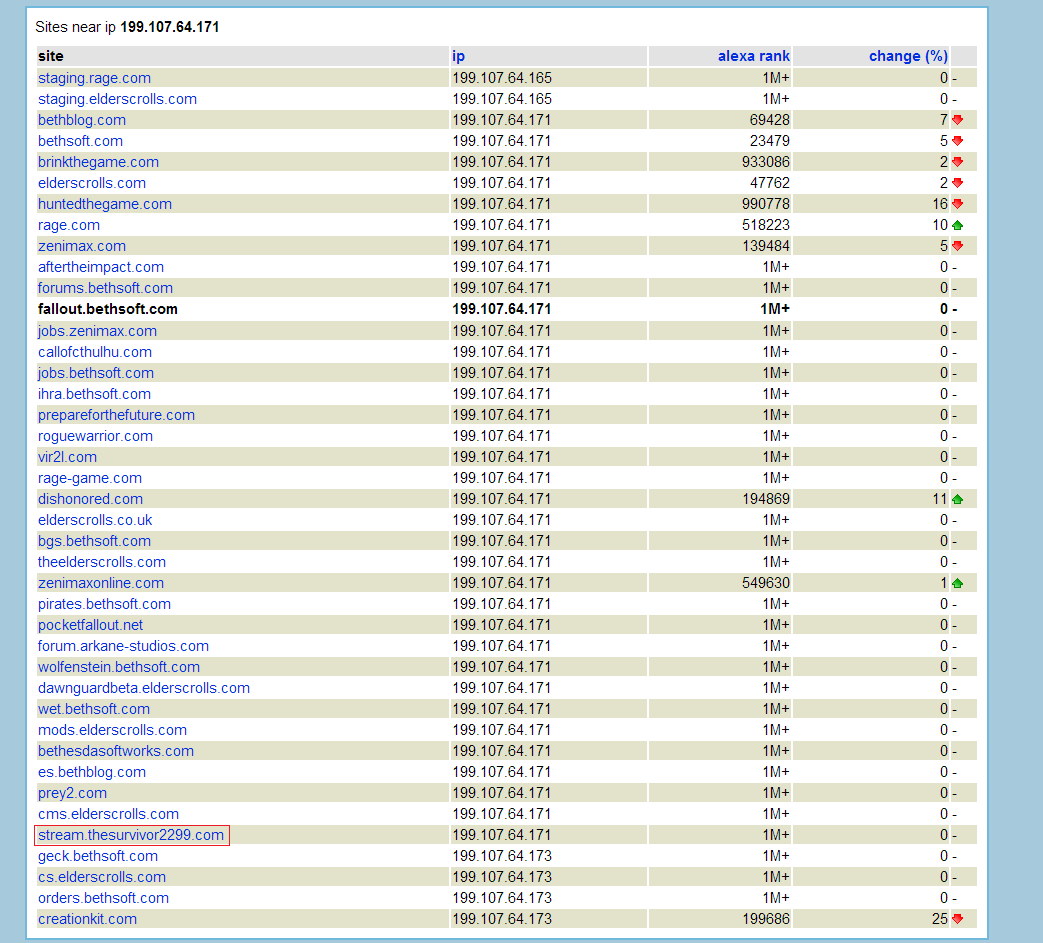Open es.bethblog.com link
The height and width of the screenshot is (943, 1043).
[92, 772]
